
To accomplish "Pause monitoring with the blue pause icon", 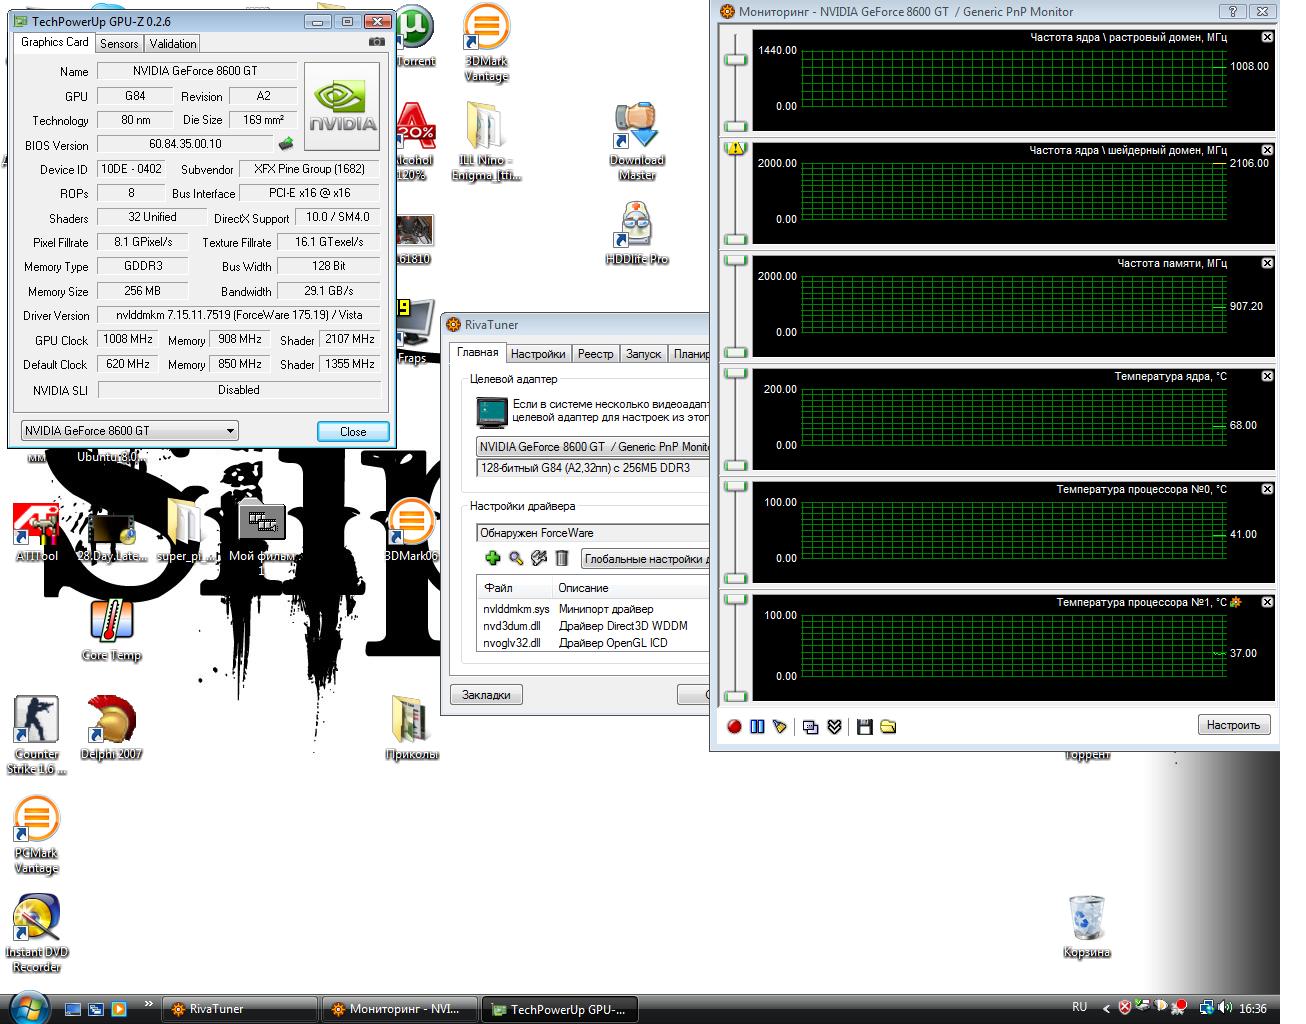I will point(757,726).
